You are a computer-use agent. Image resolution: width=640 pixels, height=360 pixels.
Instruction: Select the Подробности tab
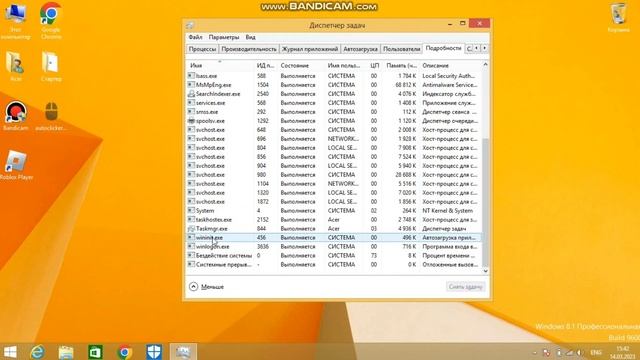[x=443, y=48]
